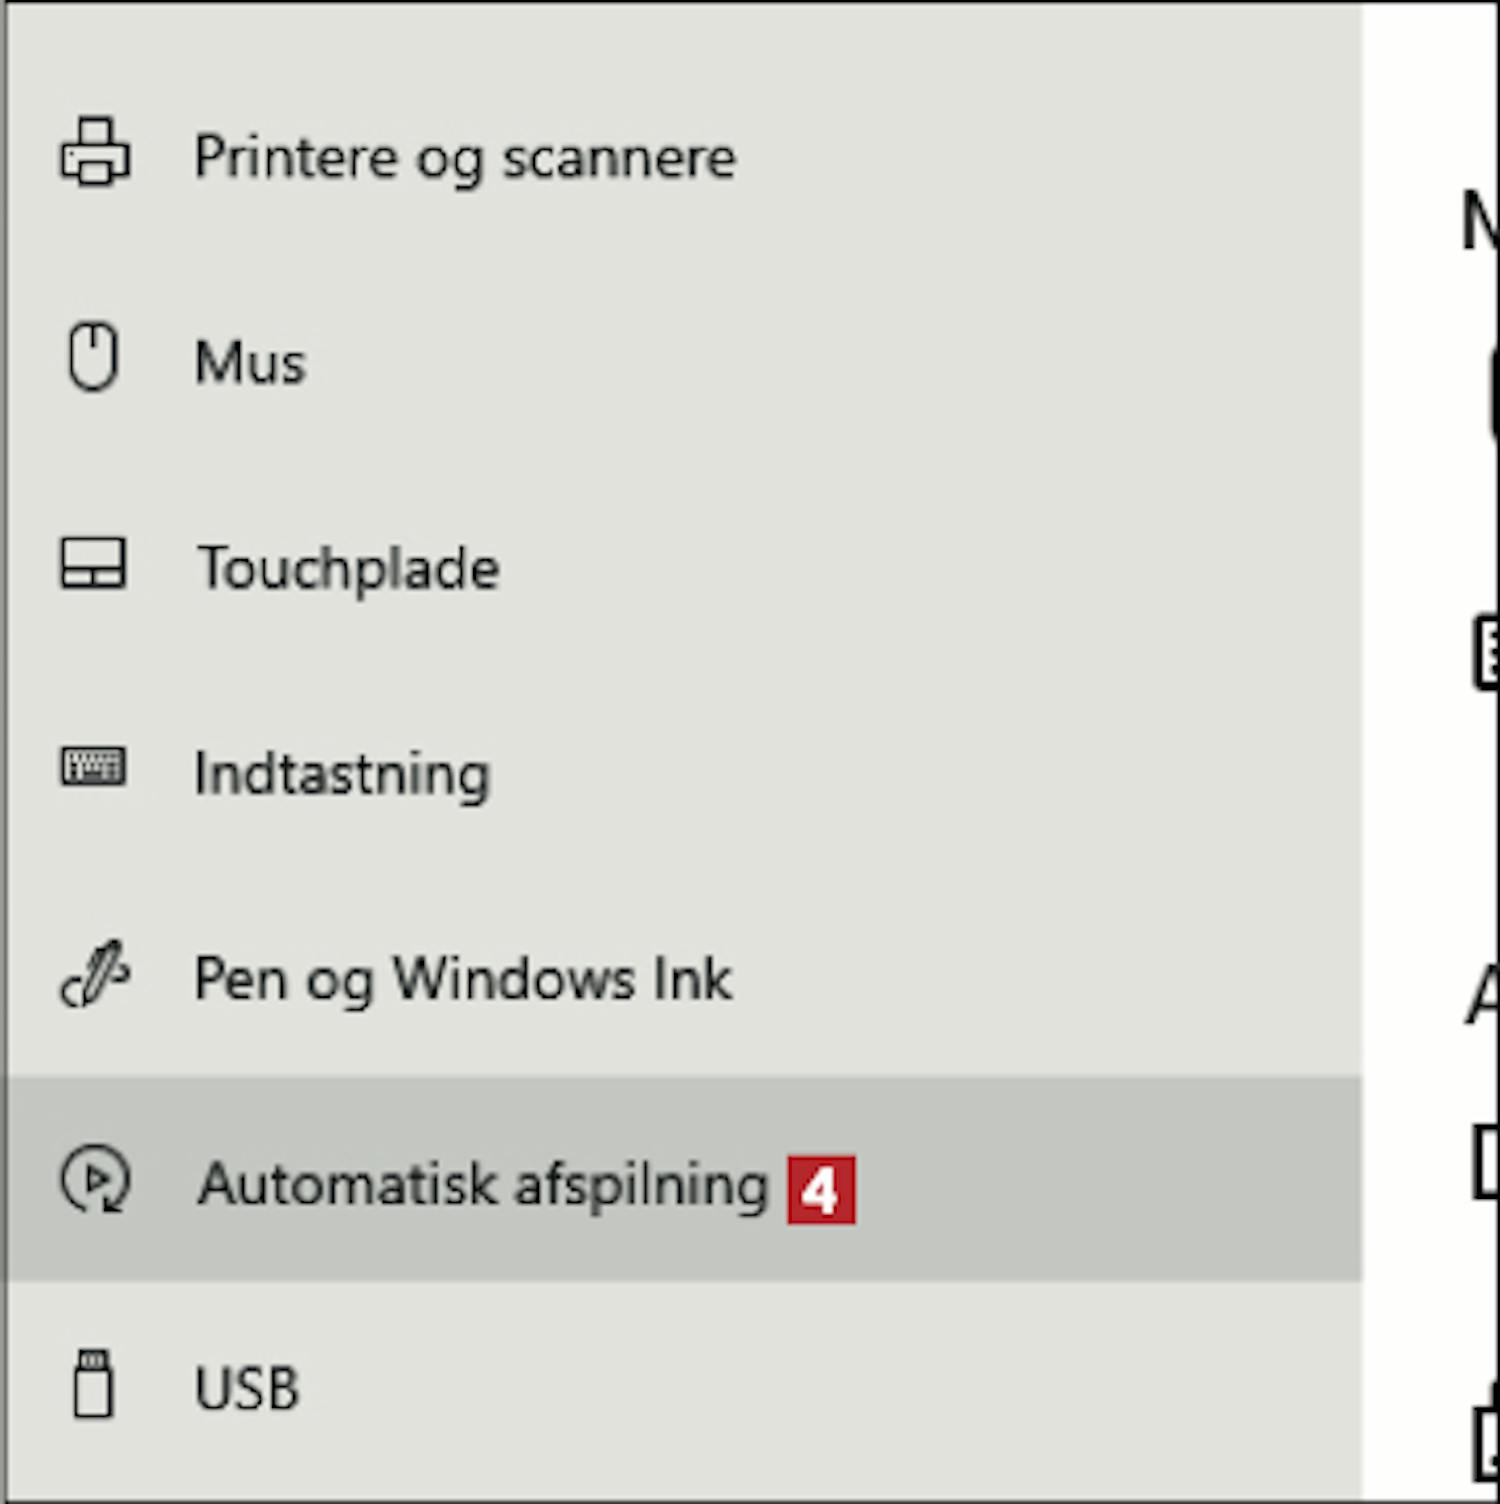Click the keyboard icon beside Indtastning

(x=93, y=768)
